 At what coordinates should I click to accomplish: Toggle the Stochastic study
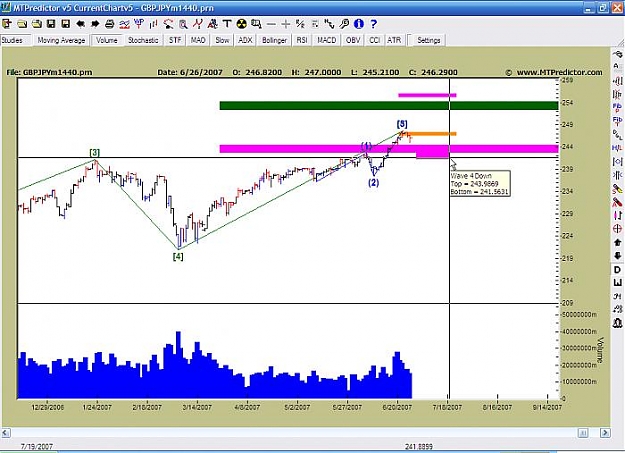[x=143, y=40]
